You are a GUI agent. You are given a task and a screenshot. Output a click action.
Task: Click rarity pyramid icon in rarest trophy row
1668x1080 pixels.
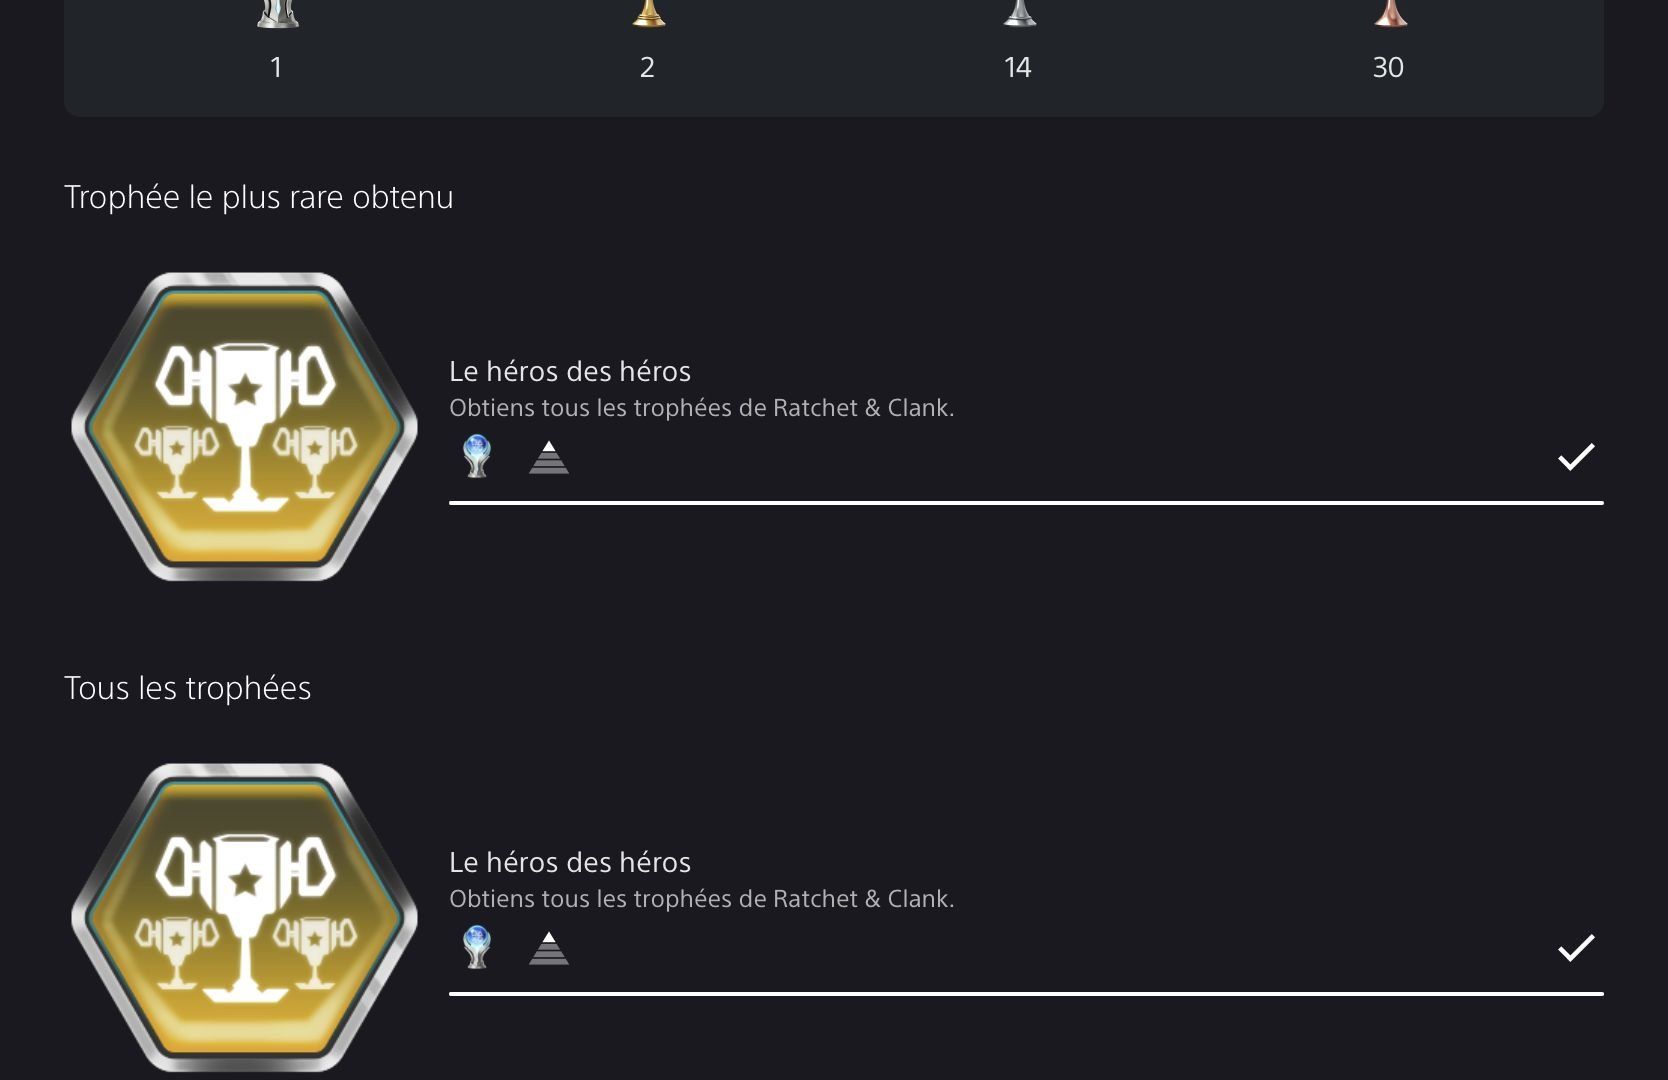pos(548,457)
